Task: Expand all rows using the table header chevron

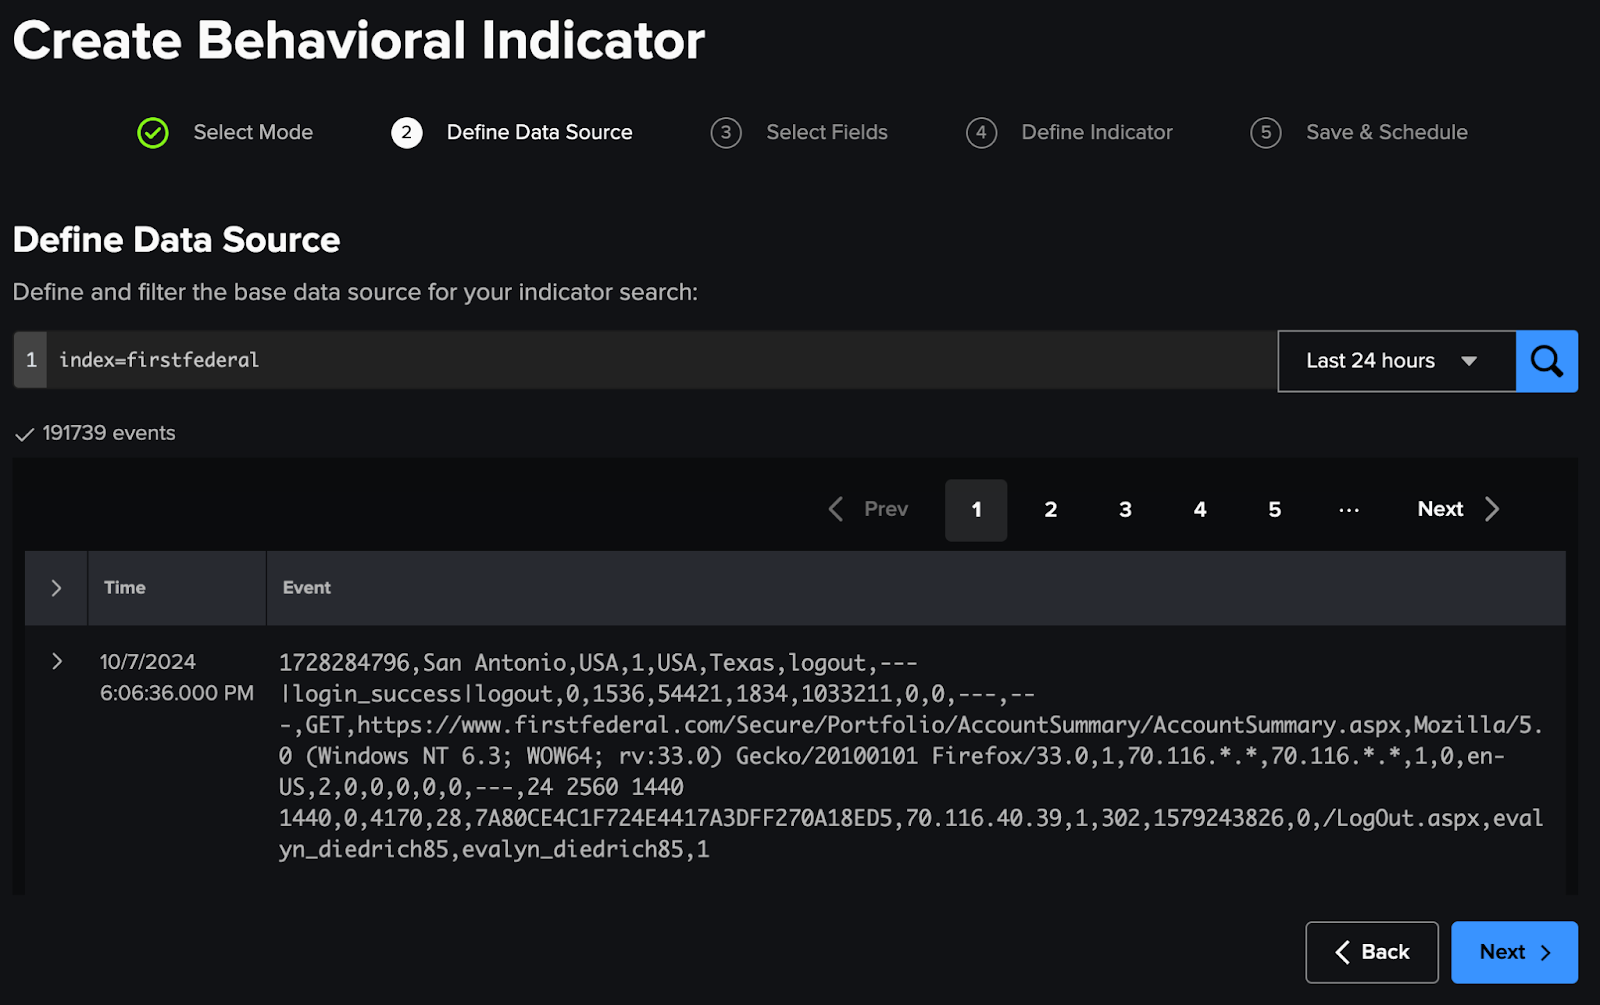Action: 56,588
